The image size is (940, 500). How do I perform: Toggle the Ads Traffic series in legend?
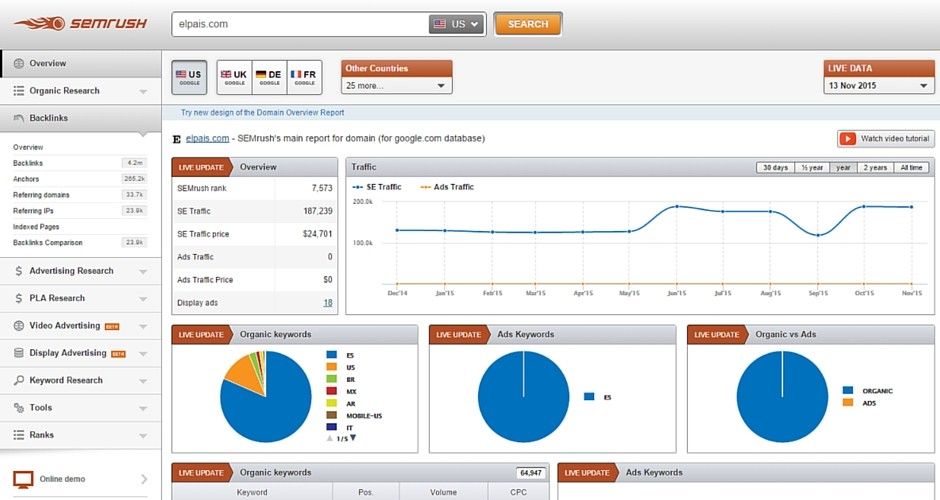(447, 187)
